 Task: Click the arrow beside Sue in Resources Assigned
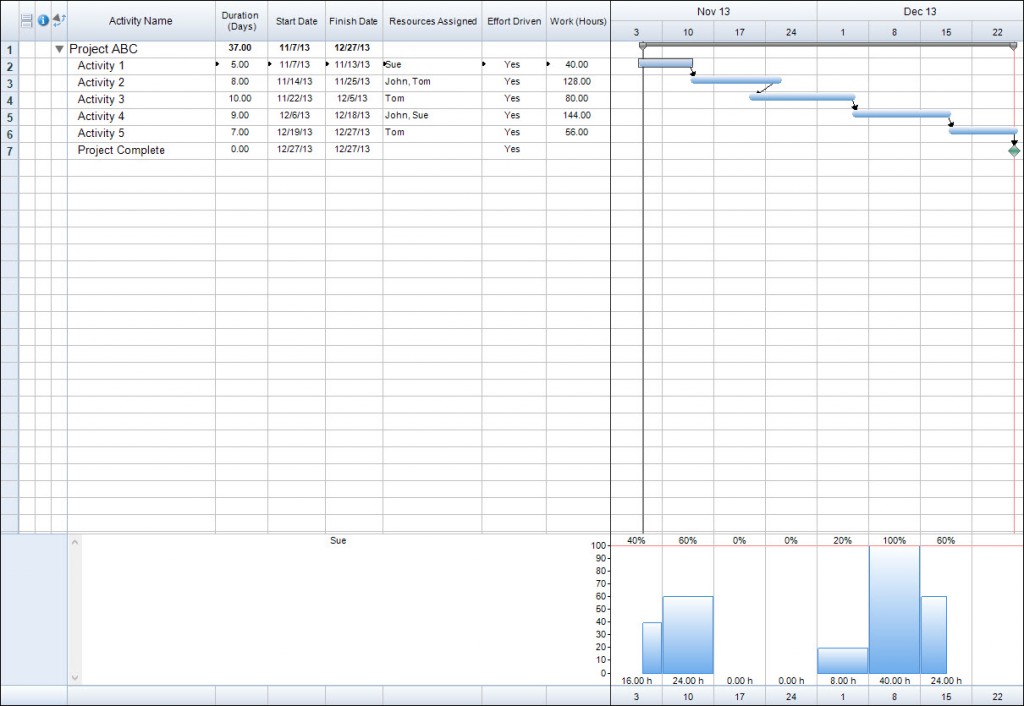(x=384, y=64)
